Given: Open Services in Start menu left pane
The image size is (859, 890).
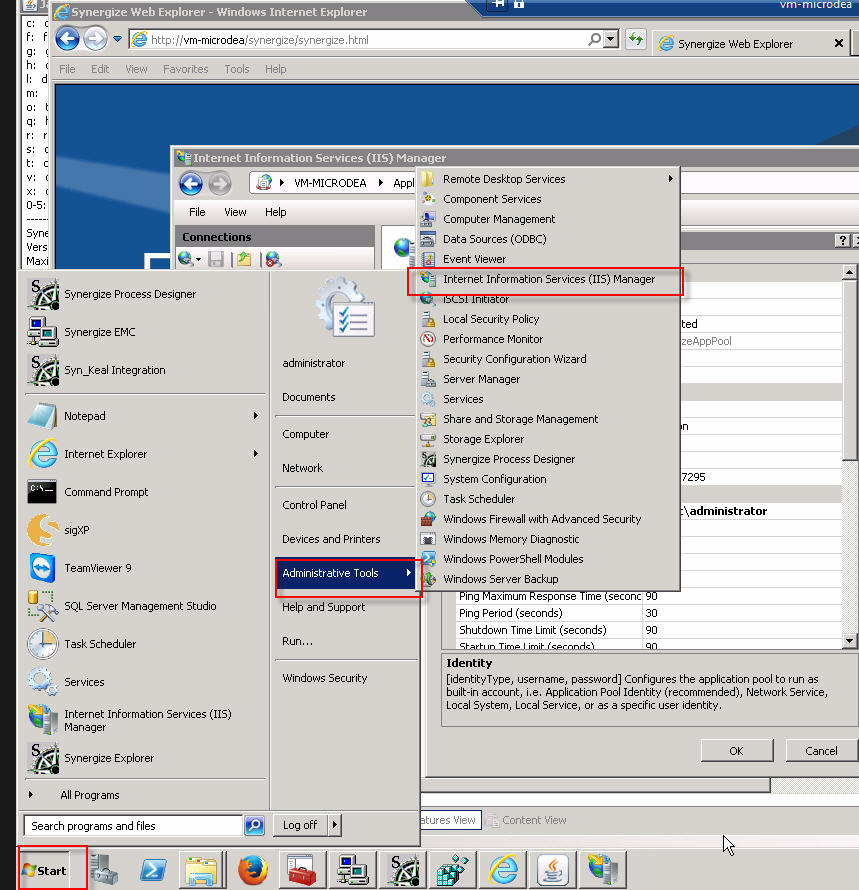Looking at the screenshot, I should [67, 682].
